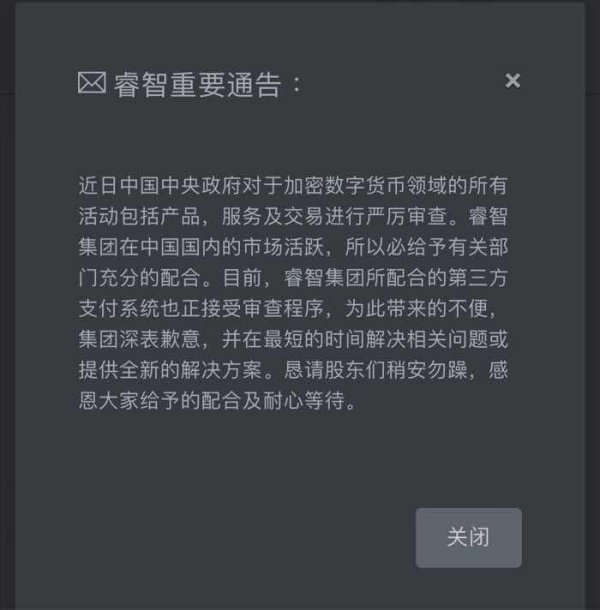Click the words 提供全新的解决方案
Image resolution: width=600 pixels, height=610 pixels.
(x=170, y=370)
